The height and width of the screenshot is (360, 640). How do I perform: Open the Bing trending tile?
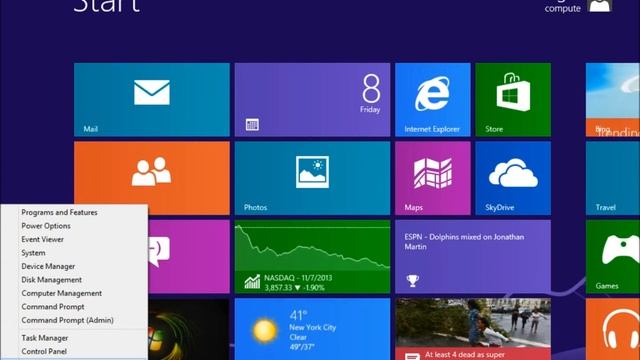(x=613, y=100)
